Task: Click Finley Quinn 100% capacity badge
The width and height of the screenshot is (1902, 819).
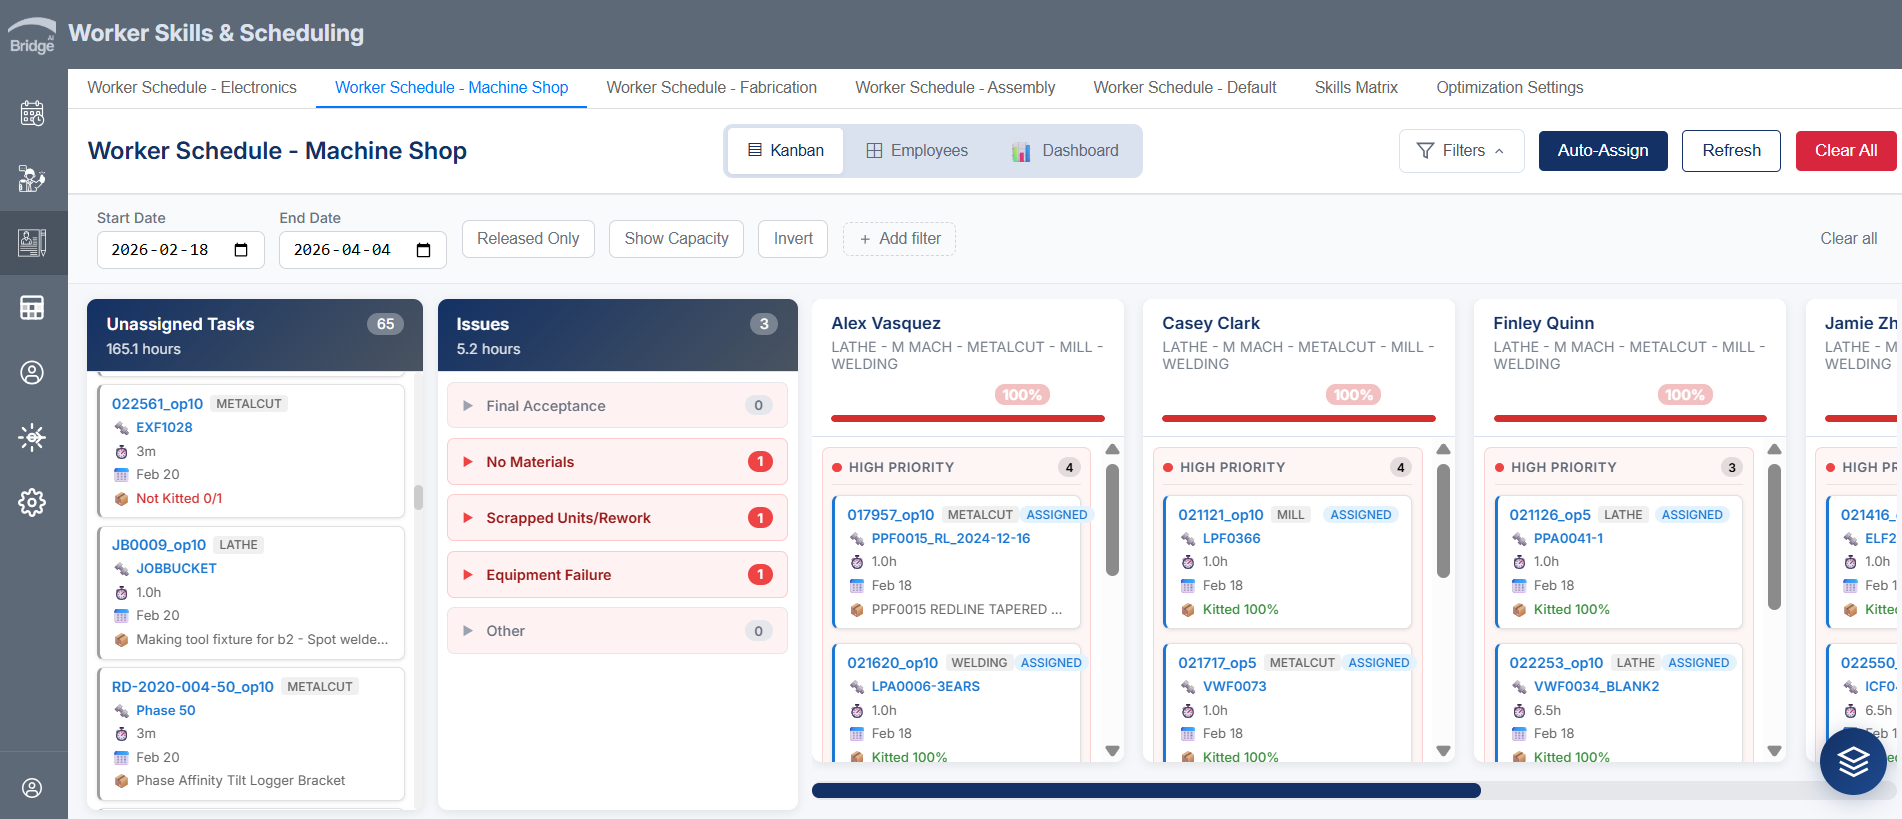Action: (x=1684, y=395)
